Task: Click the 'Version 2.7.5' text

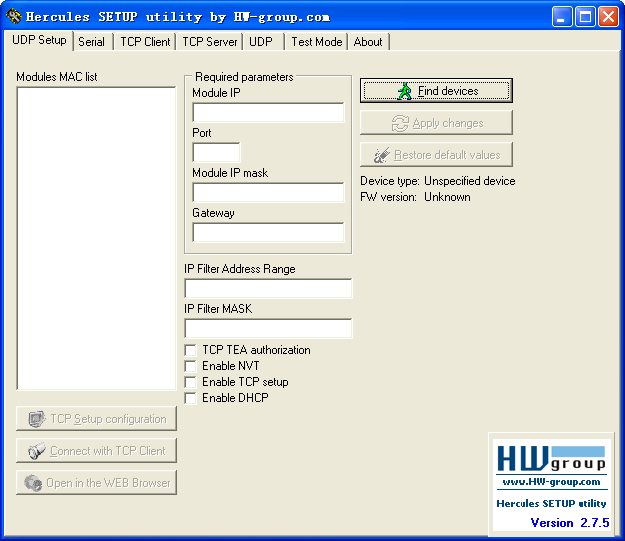Action: point(570,523)
